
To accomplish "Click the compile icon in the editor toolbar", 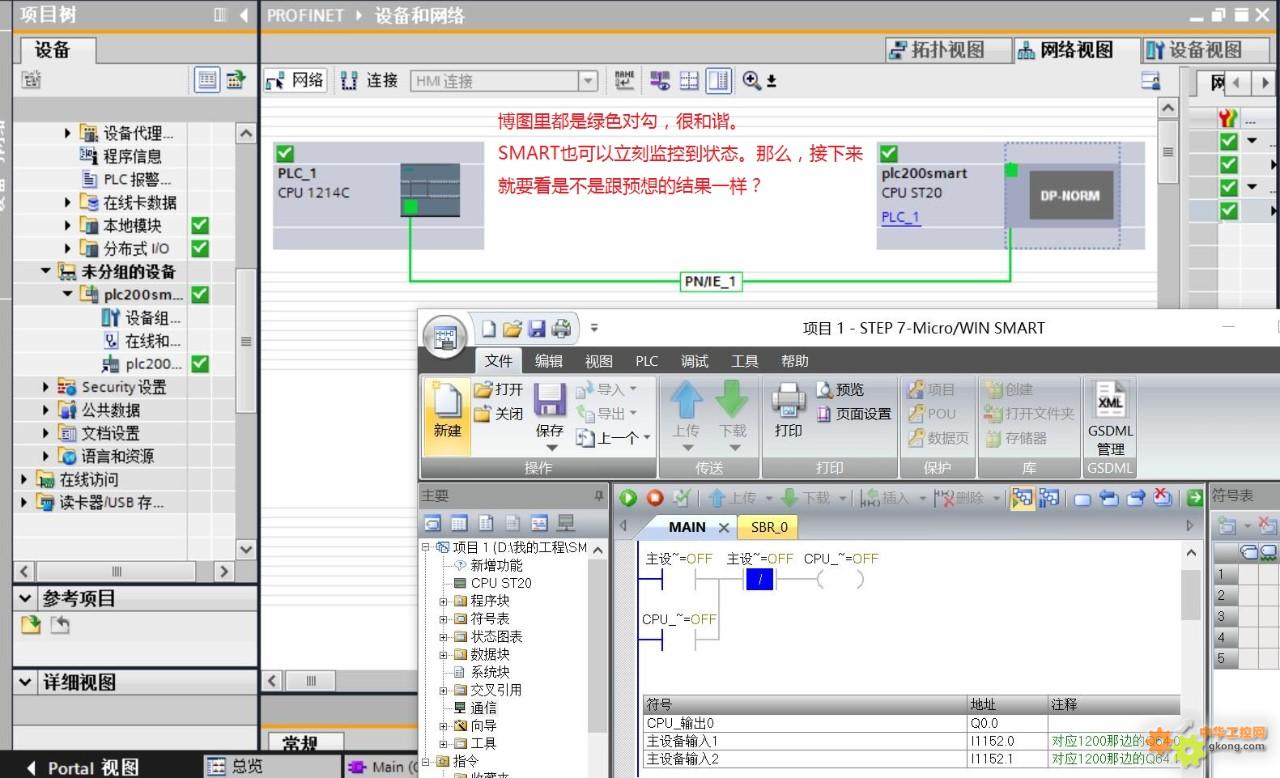I will click(x=681, y=497).
